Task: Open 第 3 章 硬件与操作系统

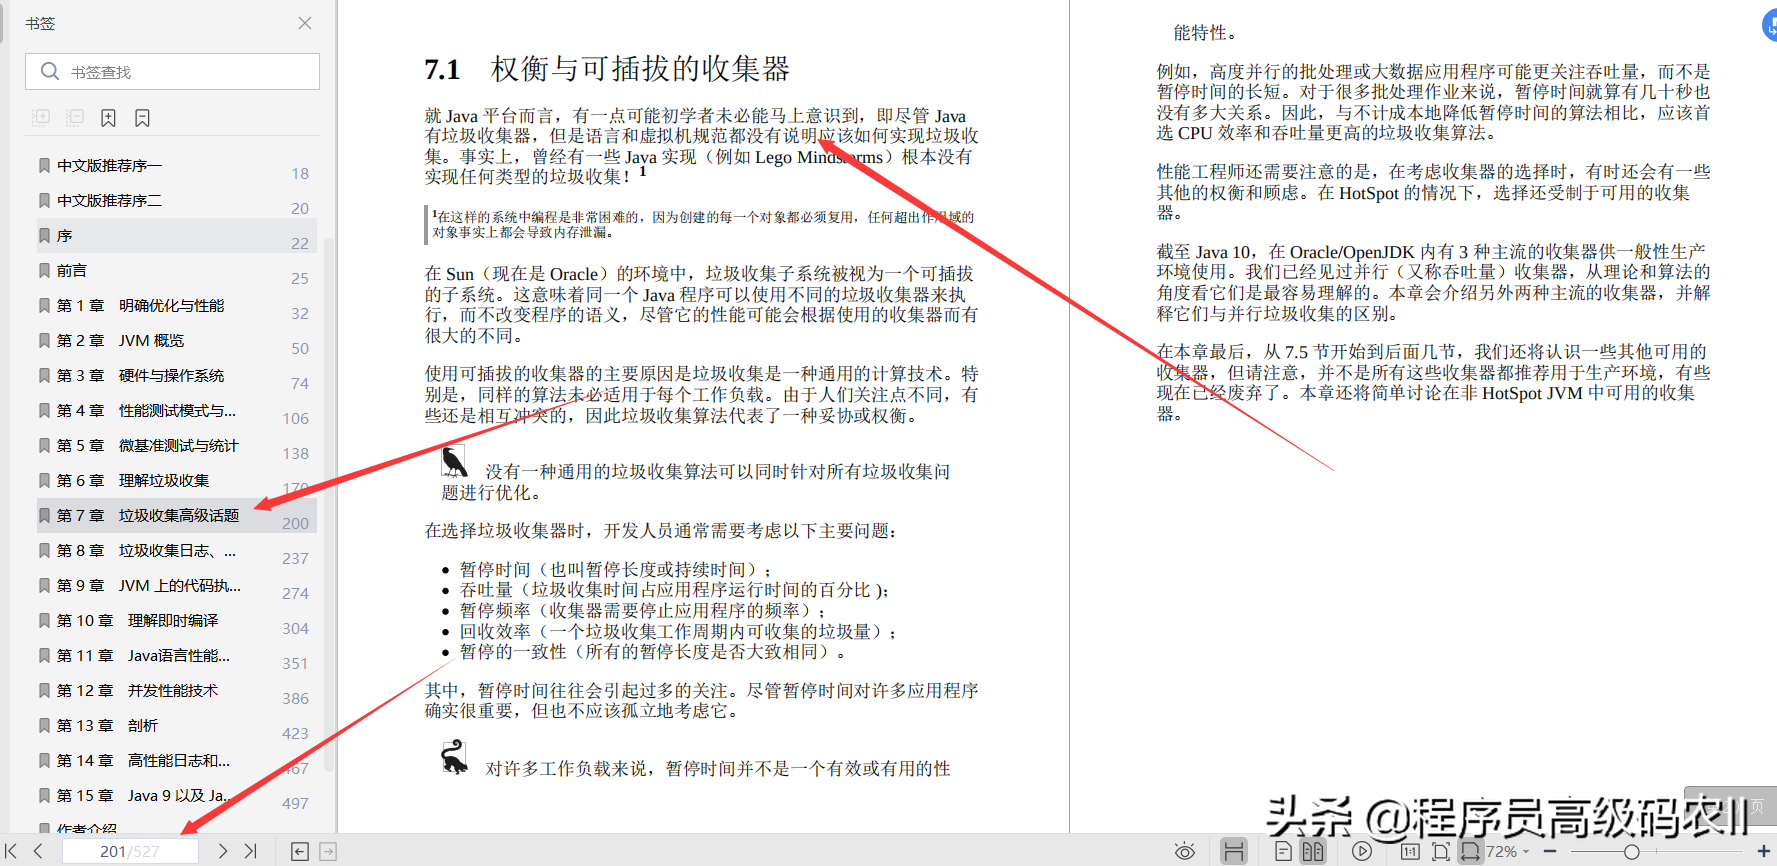Action: coord(176,375)
